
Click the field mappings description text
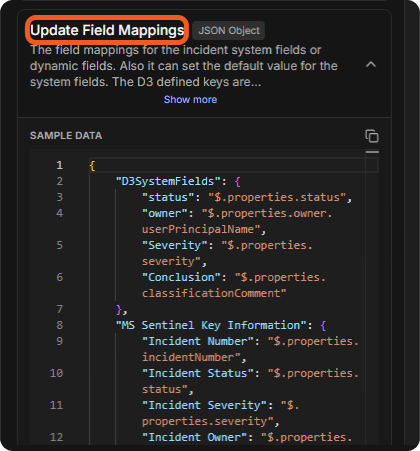click(x=184, y=66)
